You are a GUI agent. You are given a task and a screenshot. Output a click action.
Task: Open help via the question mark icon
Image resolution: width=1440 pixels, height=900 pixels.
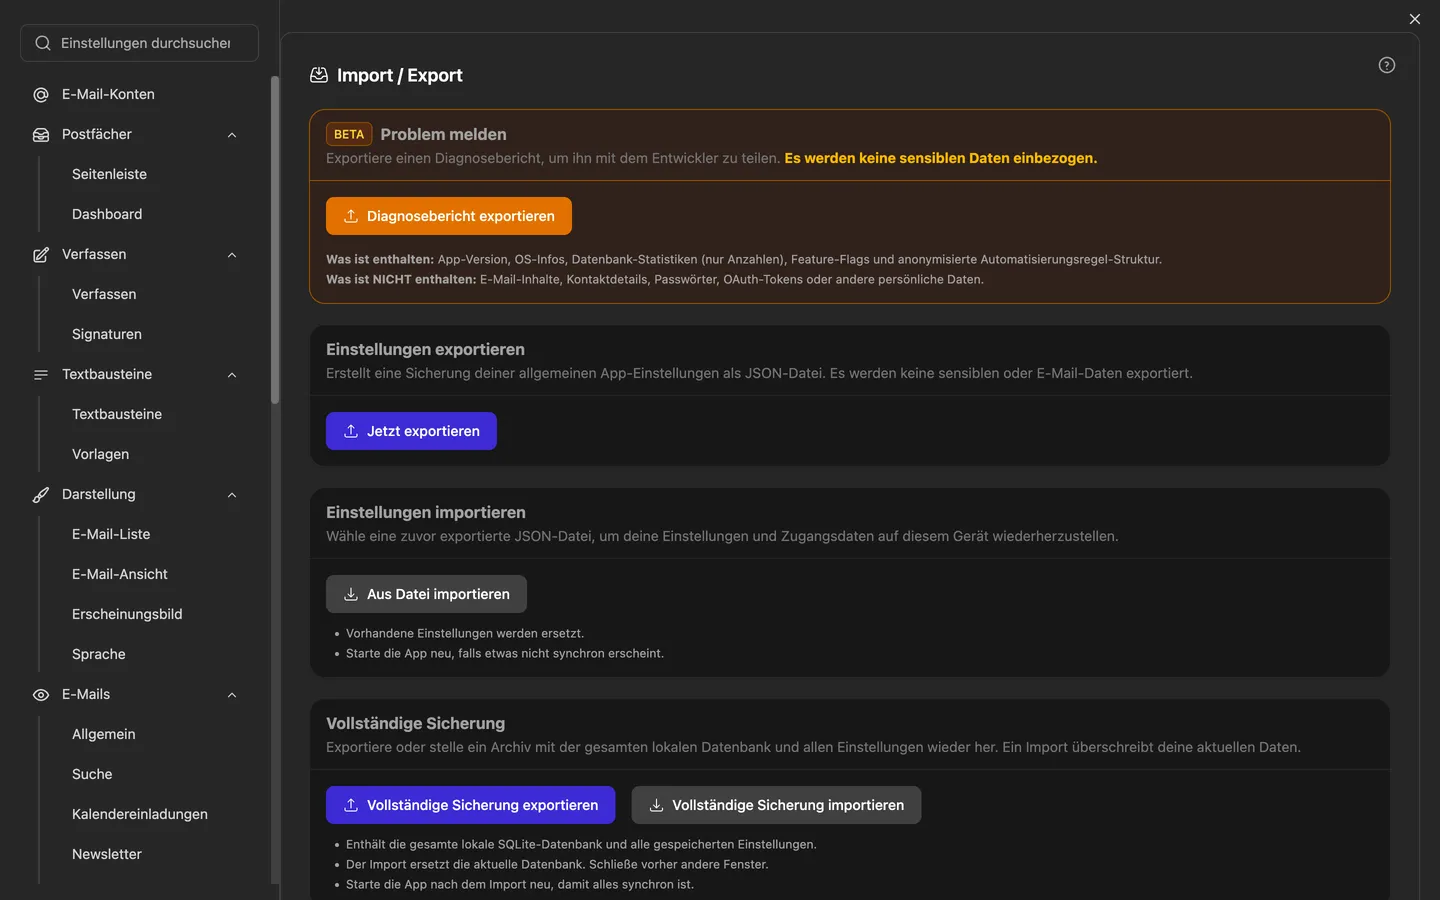coord(1387,65)
